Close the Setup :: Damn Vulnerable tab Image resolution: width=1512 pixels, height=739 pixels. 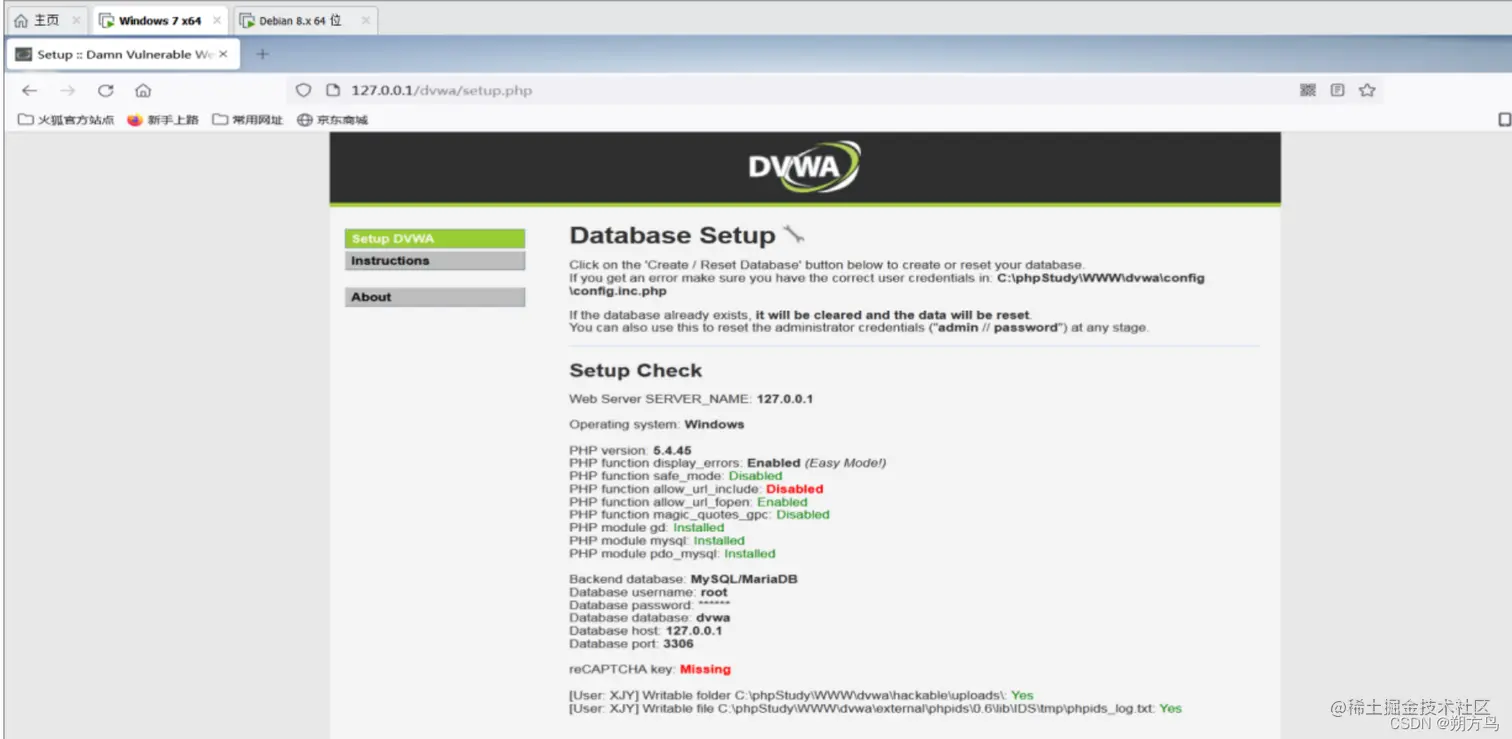coord(223,54)
